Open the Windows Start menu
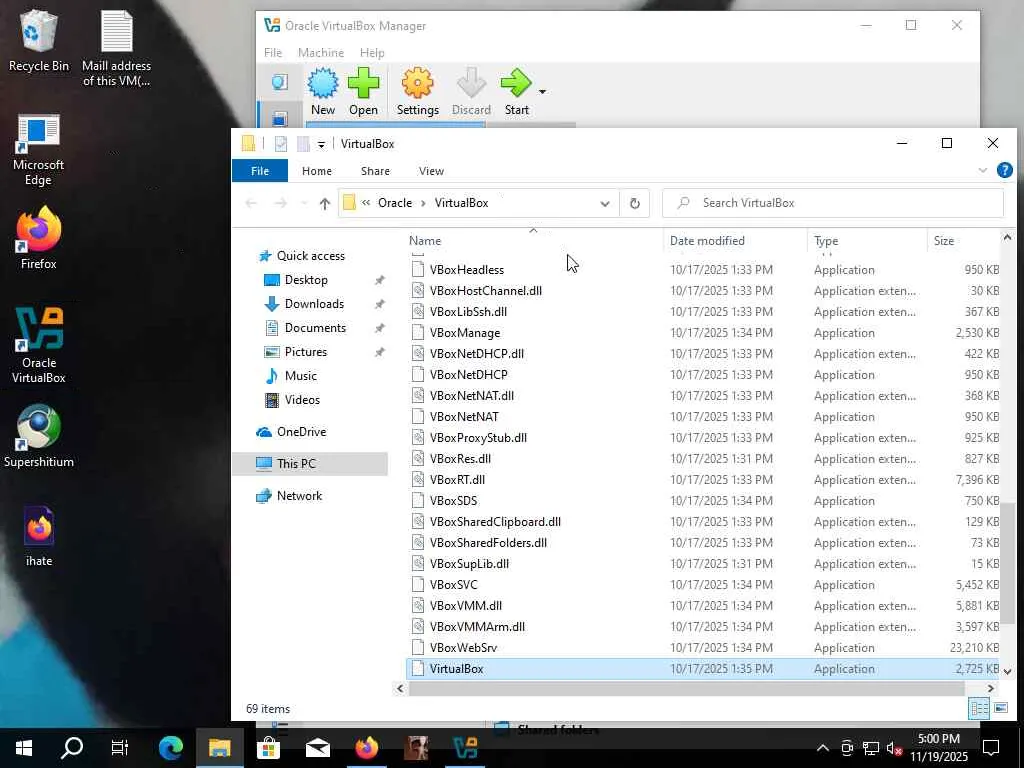Screen dimensions: 1024x768 [24, 748]
